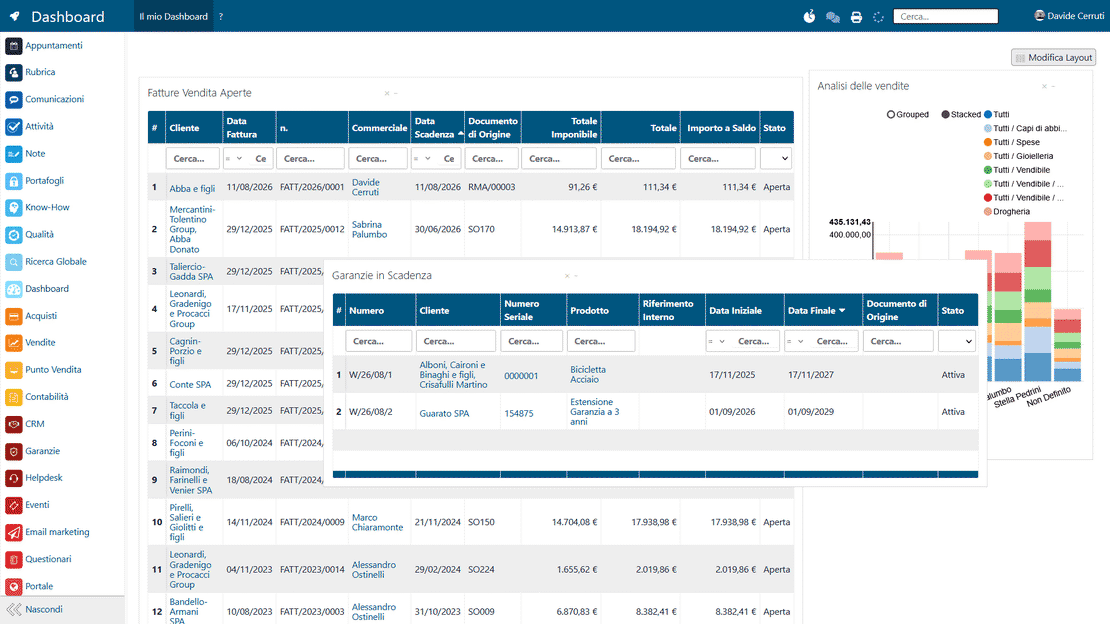Open the Contabilità sidebar icon
1110x624 pixels.
coord(13,397)
